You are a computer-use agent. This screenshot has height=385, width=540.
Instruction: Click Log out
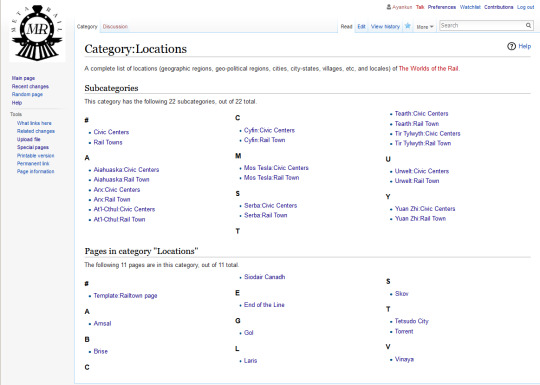[x=525, y=7]
